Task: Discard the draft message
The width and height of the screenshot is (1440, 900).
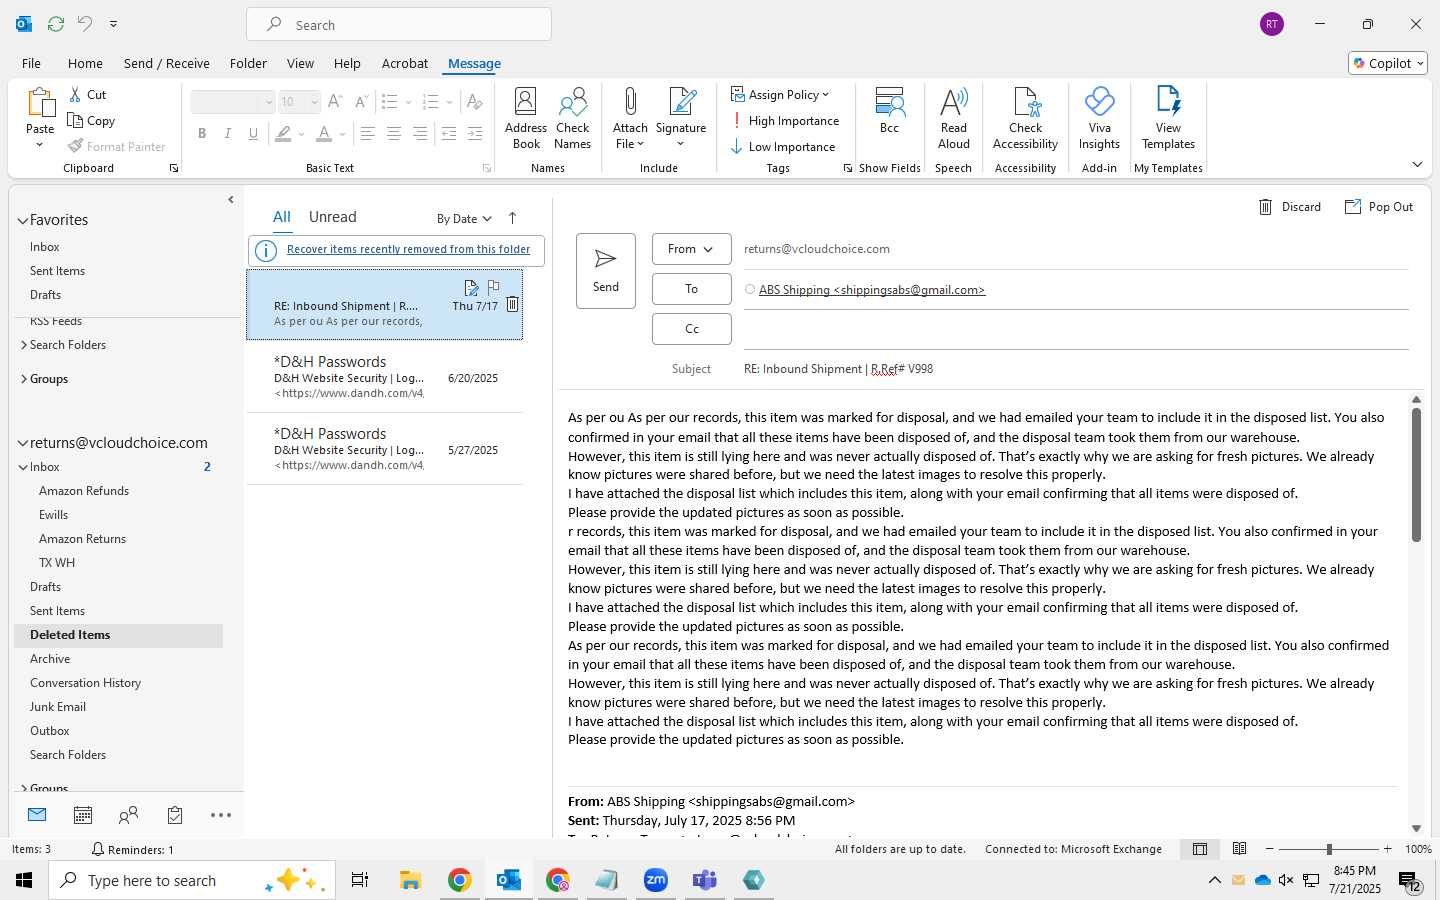Action: tap(1289, 207)
